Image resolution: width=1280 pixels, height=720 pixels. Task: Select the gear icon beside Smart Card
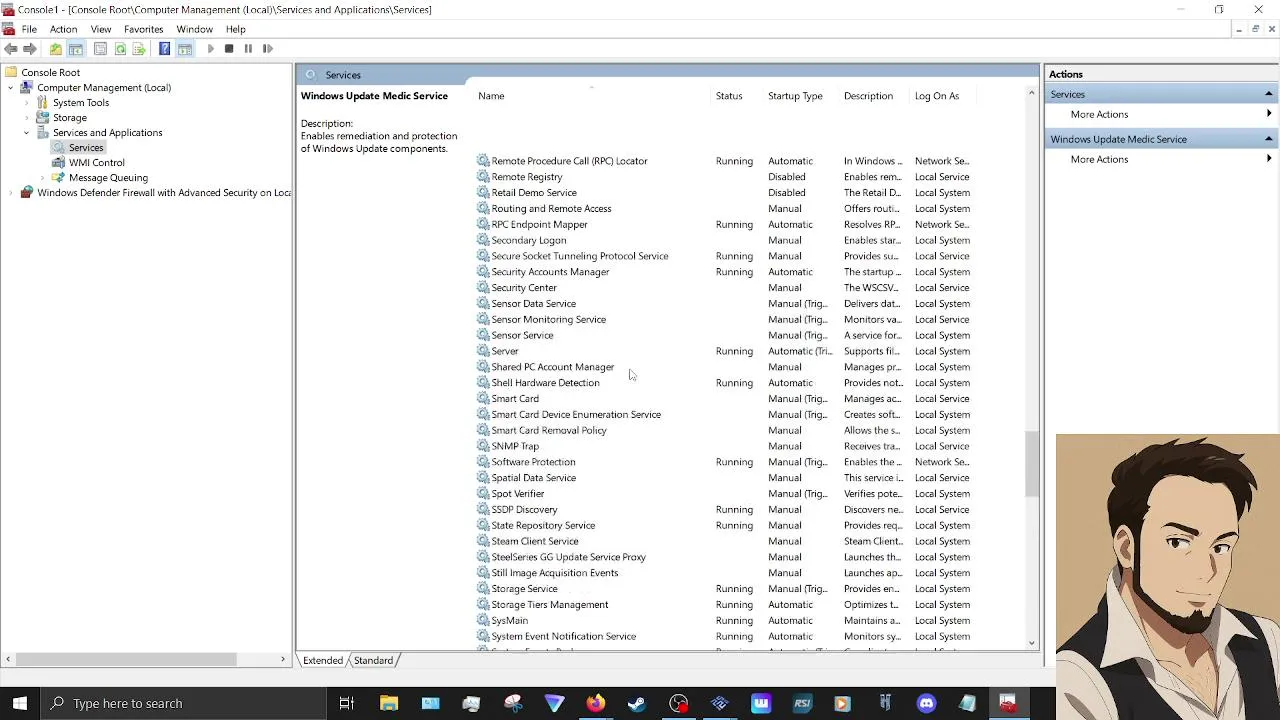pos(483,398)
